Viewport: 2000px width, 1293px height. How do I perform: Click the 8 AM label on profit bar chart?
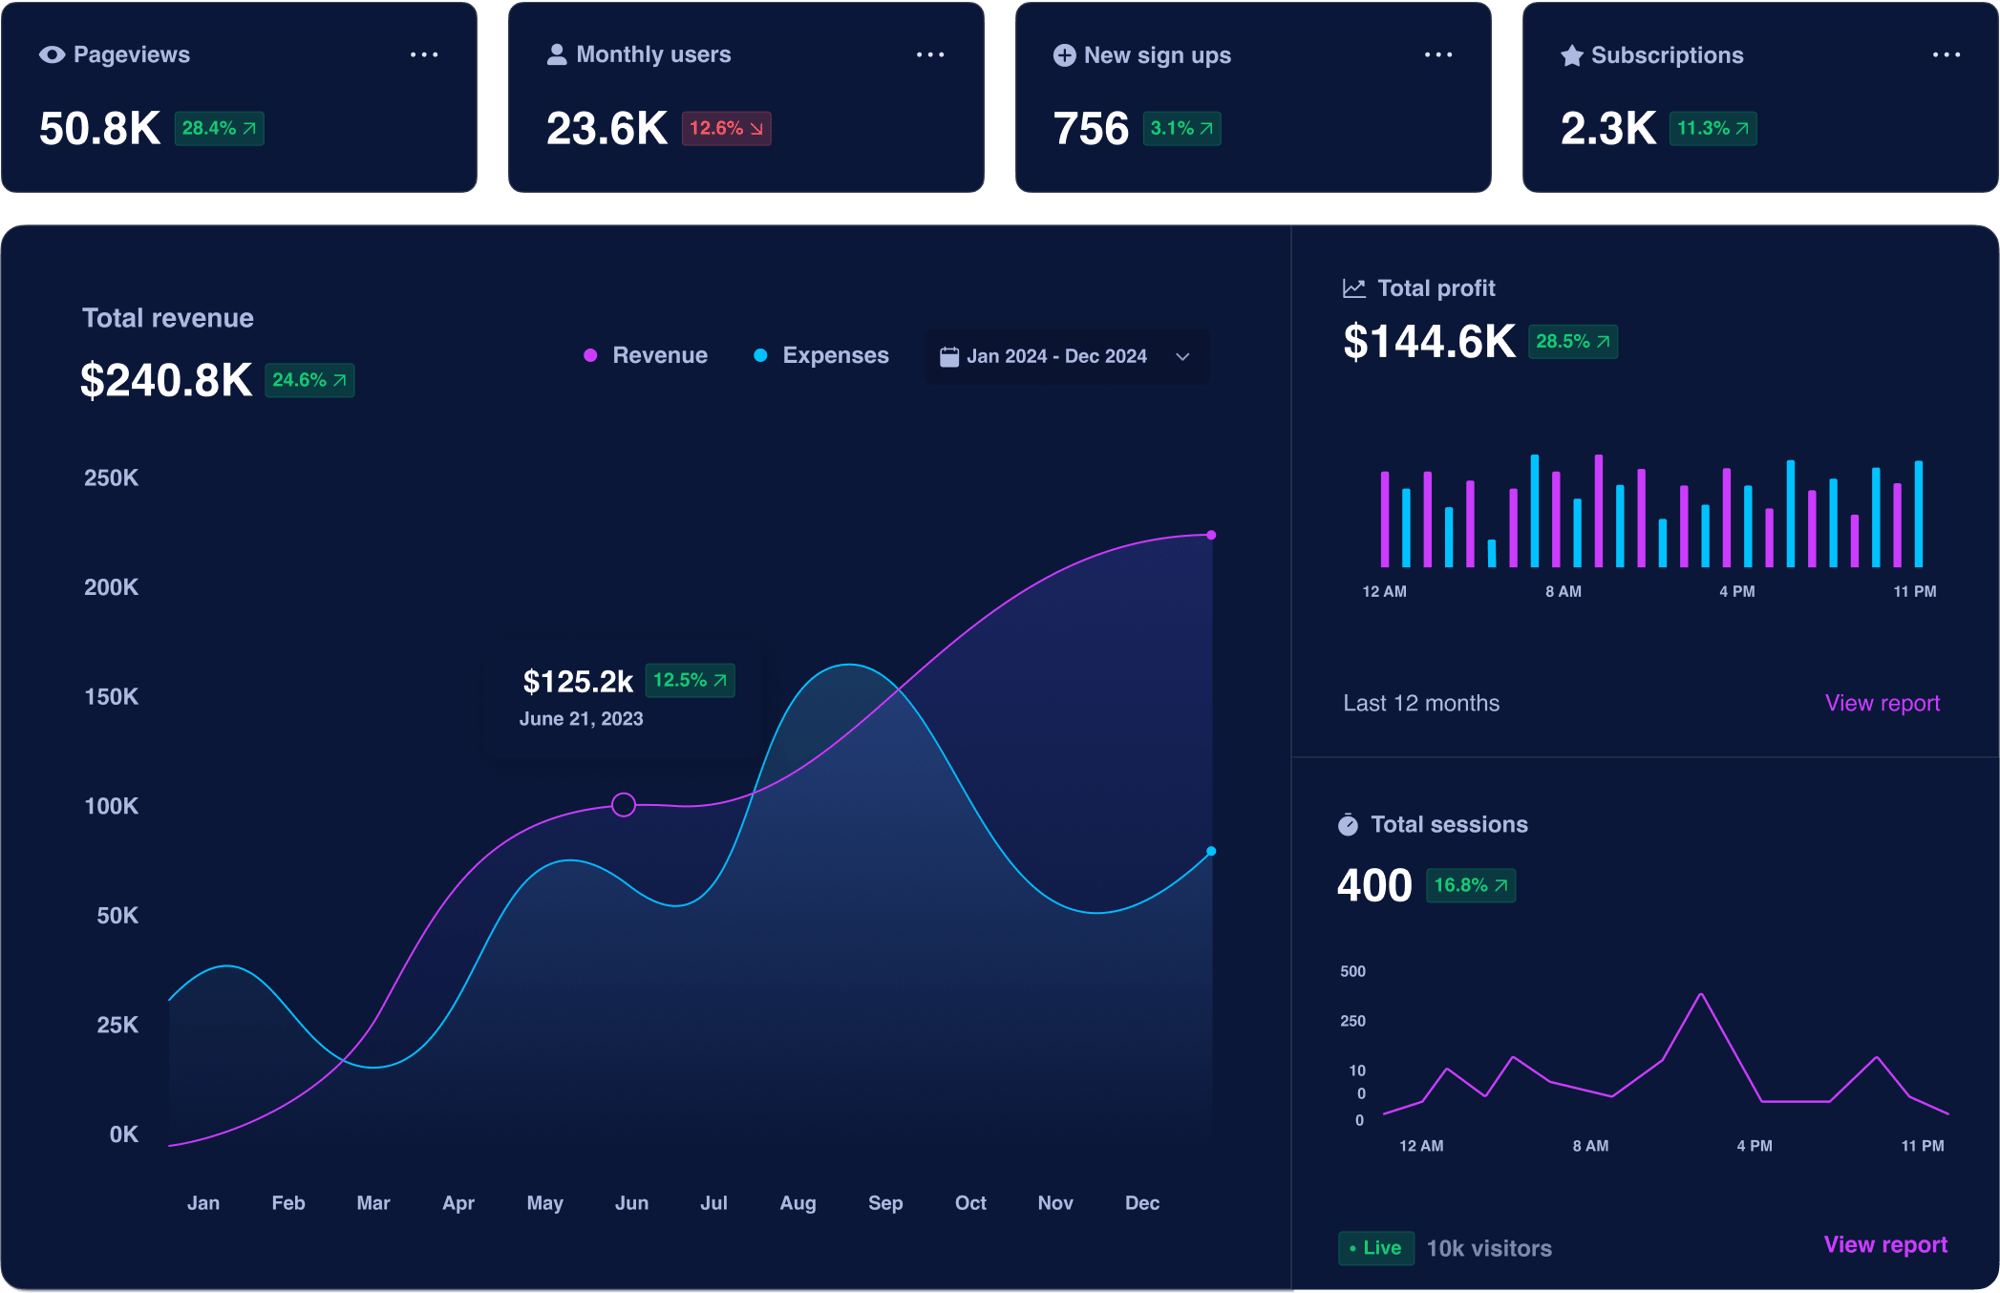[x=1563, y=592]
